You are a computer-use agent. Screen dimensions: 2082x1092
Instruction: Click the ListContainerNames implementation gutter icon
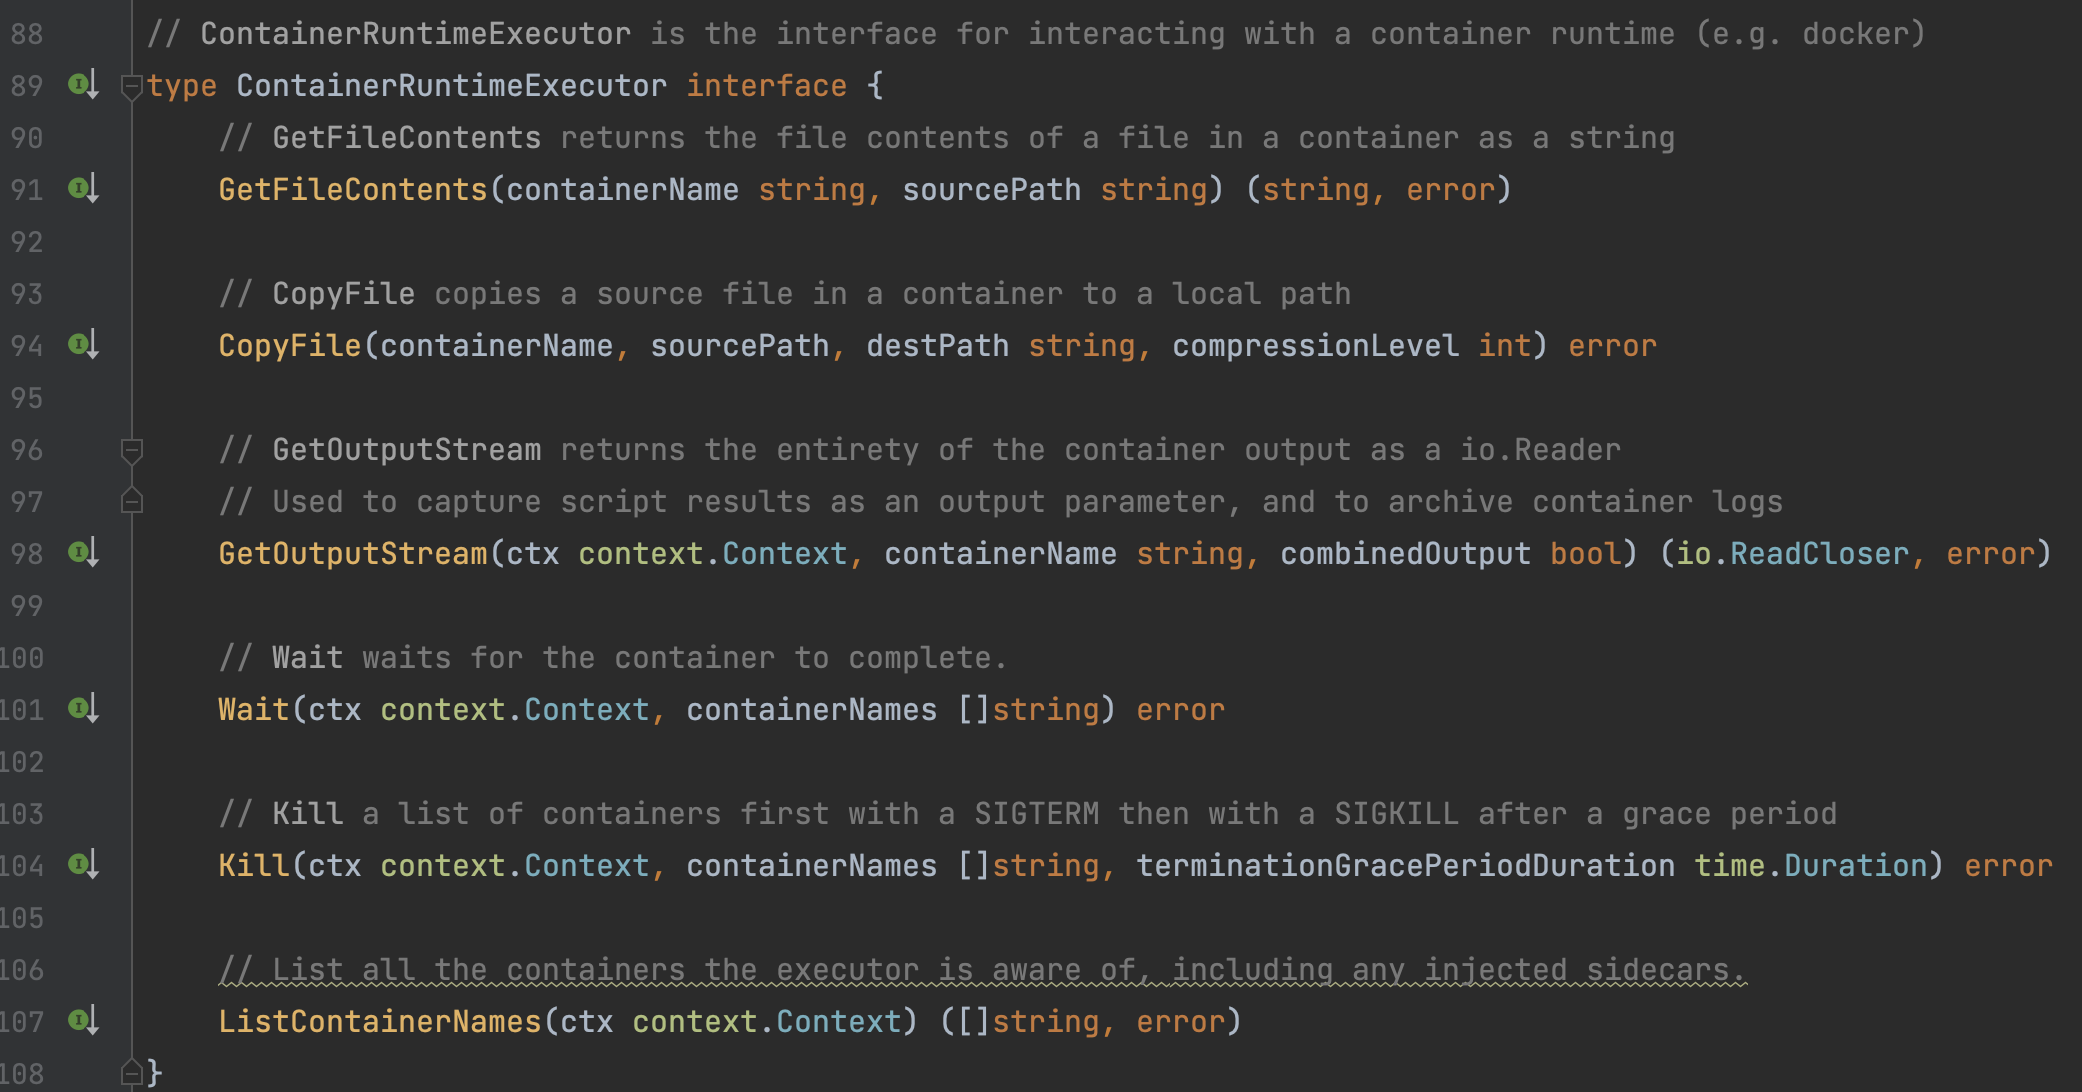click(82, 1021)
